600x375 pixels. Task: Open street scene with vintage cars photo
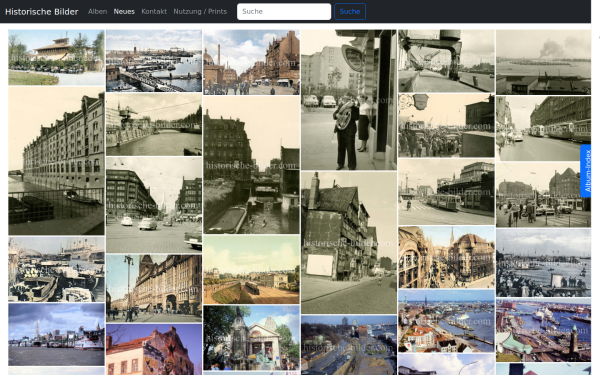click(154, 205)
